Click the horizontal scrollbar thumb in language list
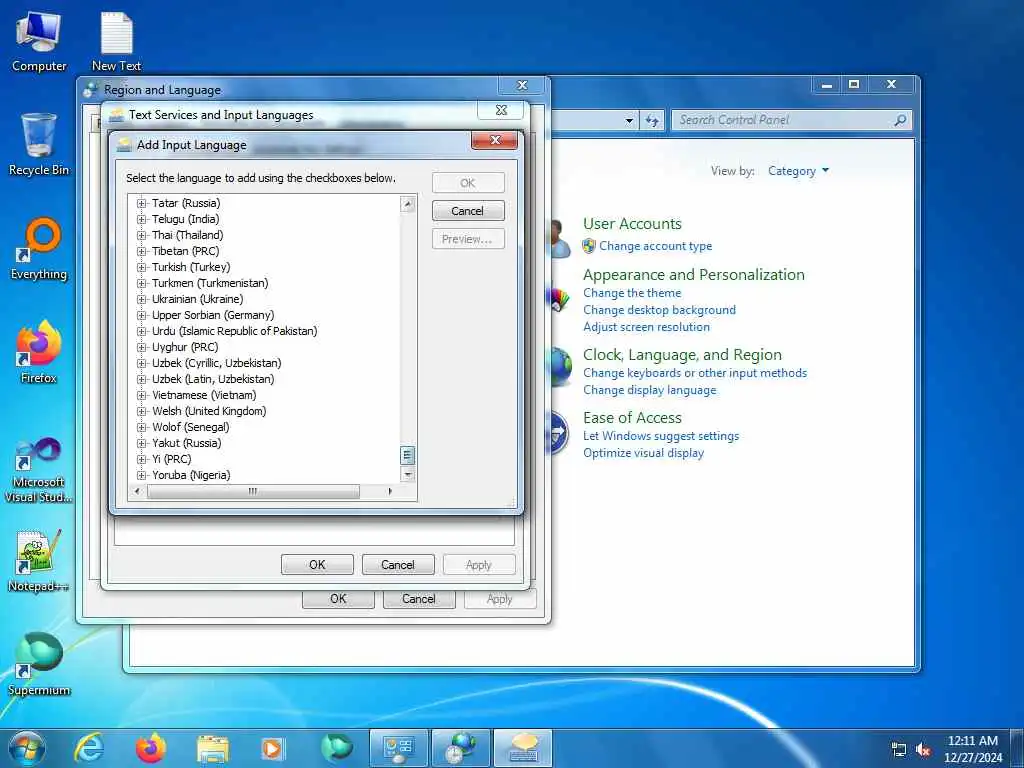This screenshot has width=1024, height=768. click(253, 491)
